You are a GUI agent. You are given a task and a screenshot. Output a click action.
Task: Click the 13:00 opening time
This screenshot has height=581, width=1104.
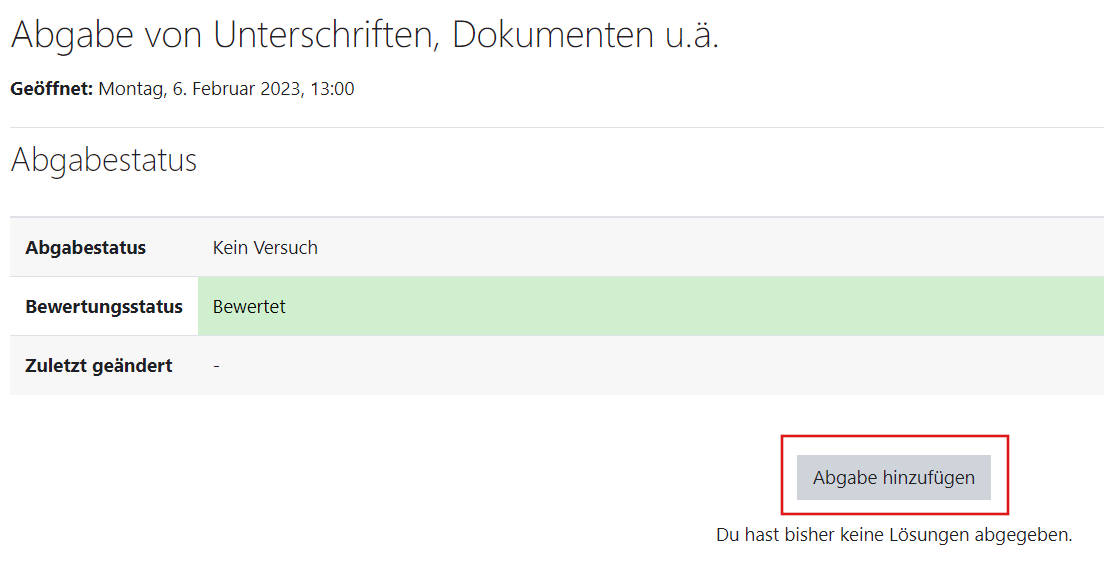[x=332, y=89]
